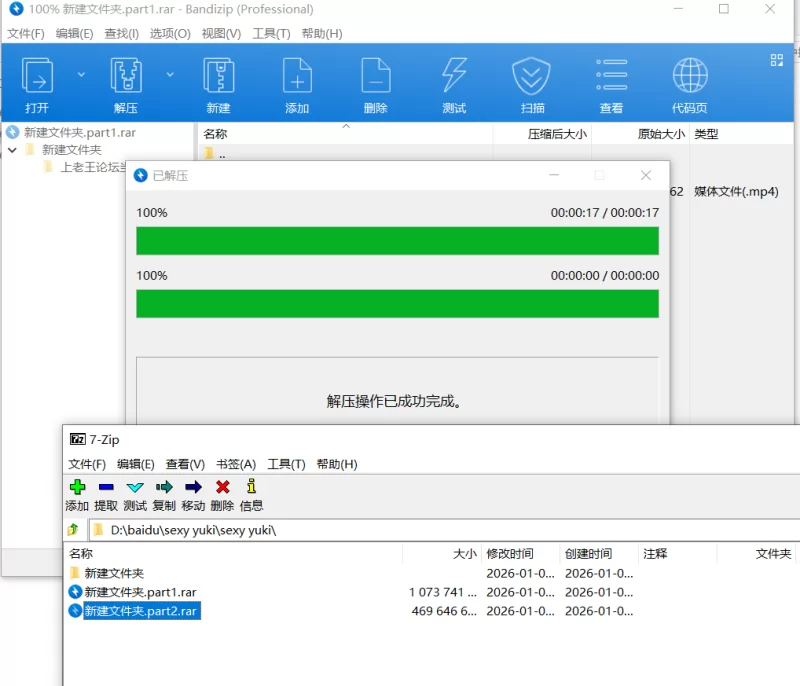The width and height of the screenshot is (800, 686).
Task: Click the View (查看) list icon
Action: point(611,74)
